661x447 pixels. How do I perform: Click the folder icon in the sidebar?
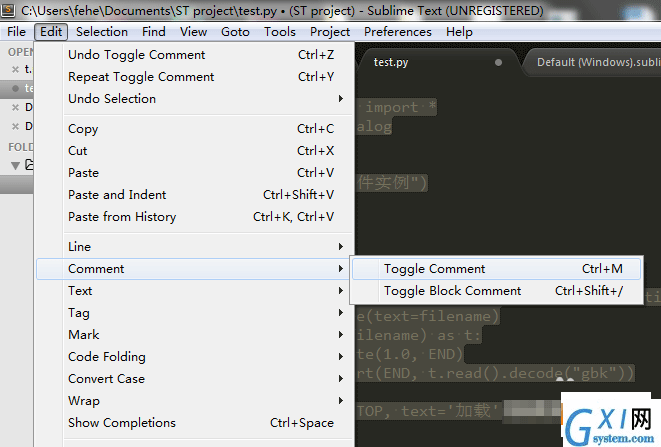29,164
